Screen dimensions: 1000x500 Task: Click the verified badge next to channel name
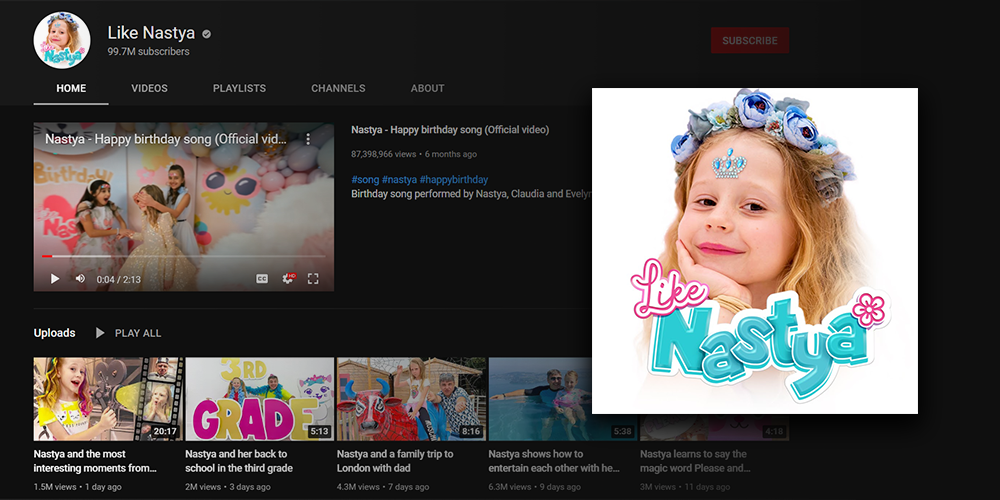click(x=207, y=34)
